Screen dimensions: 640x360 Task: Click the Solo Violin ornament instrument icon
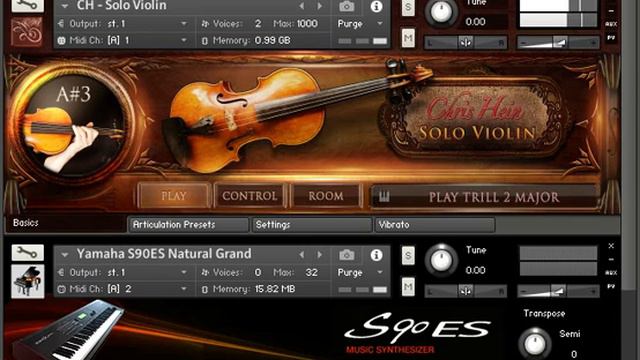click(27, 31)
